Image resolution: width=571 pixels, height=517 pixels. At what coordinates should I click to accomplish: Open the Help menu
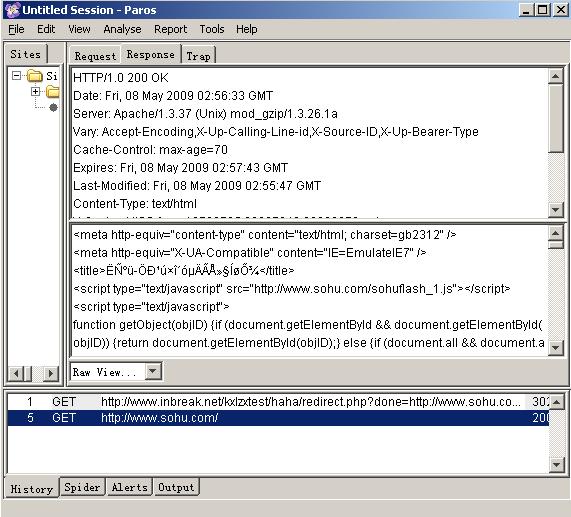pos(247,29)
